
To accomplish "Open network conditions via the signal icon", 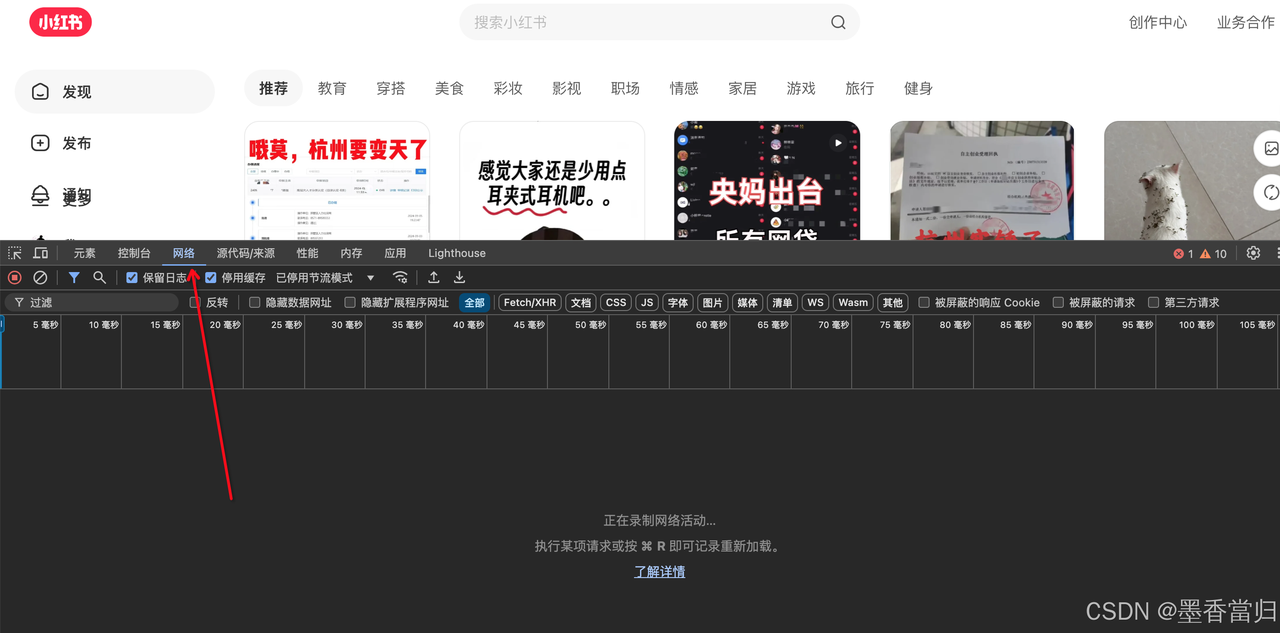I will pyautogui.click(x=400, y=277).
